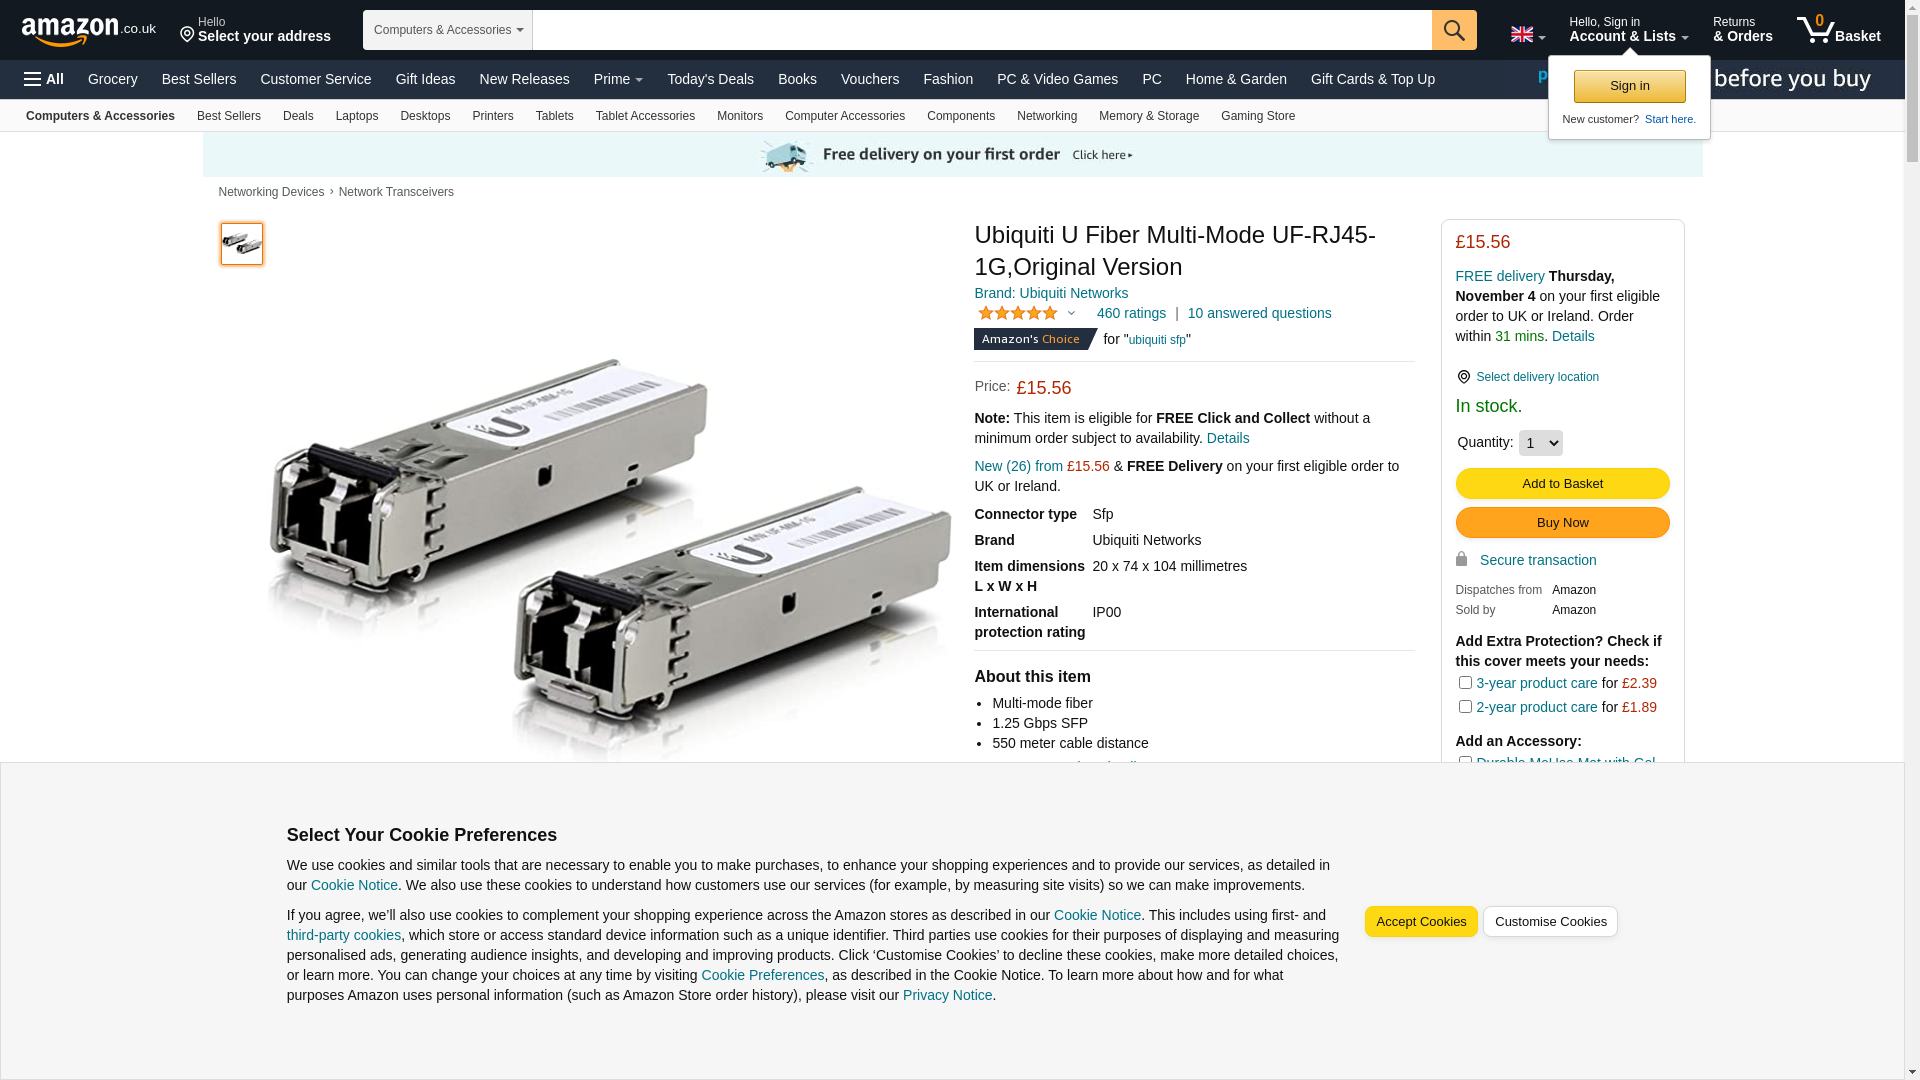
Task: Check the 2-year product care box
Action: point(1465,707)
